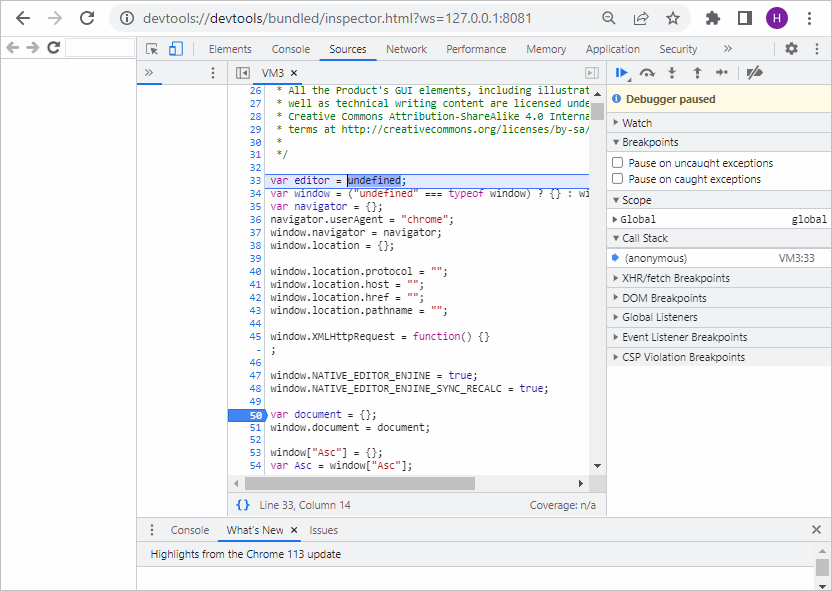This screenshot has height=591, width=832.
Task: Step into next function call
Action: [672, 73]
